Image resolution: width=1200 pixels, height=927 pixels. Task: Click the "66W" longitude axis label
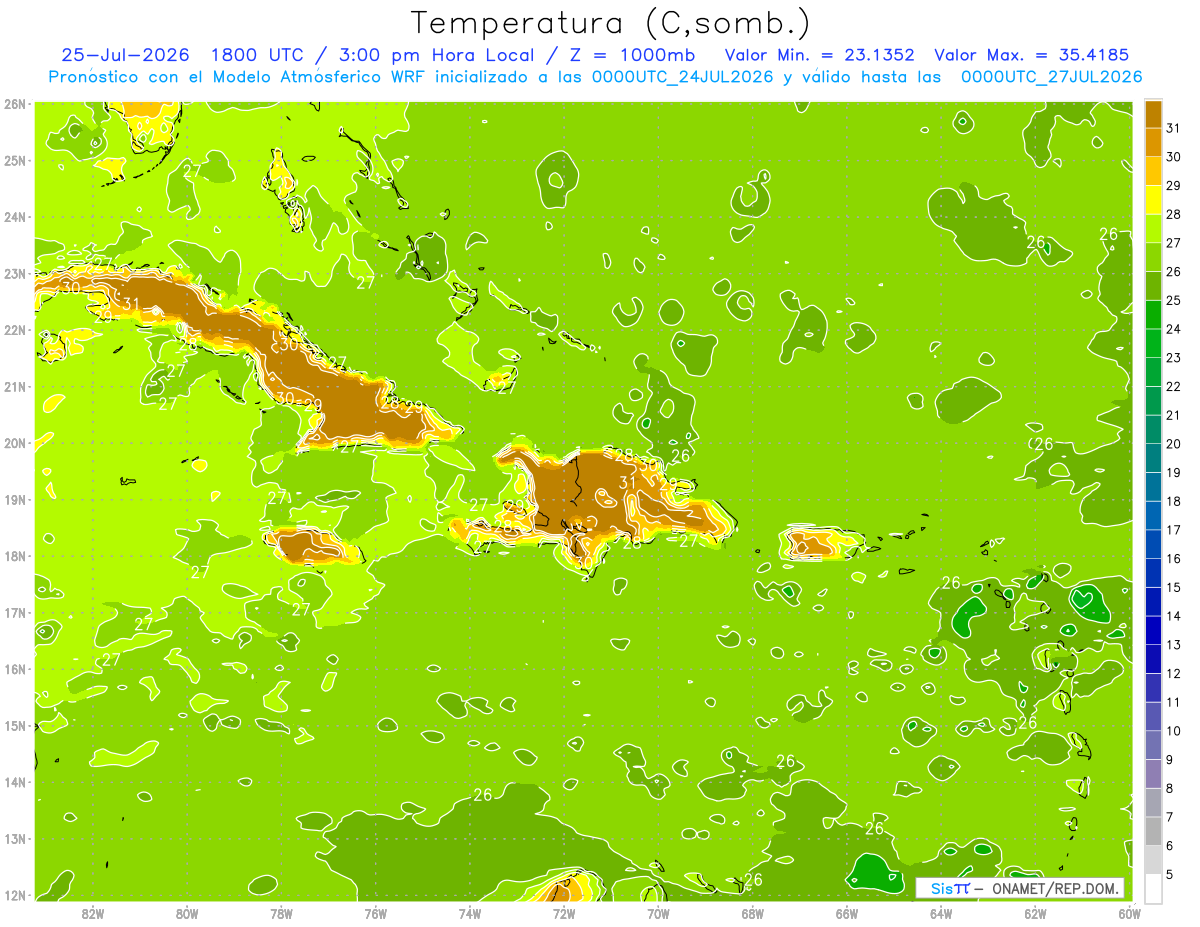846,914
